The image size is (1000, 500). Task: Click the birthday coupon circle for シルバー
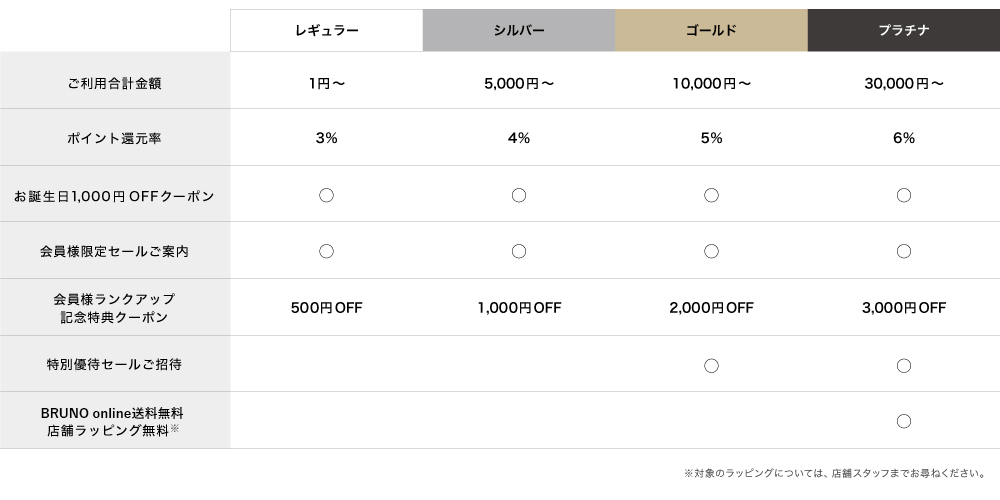tap(519, 195)
